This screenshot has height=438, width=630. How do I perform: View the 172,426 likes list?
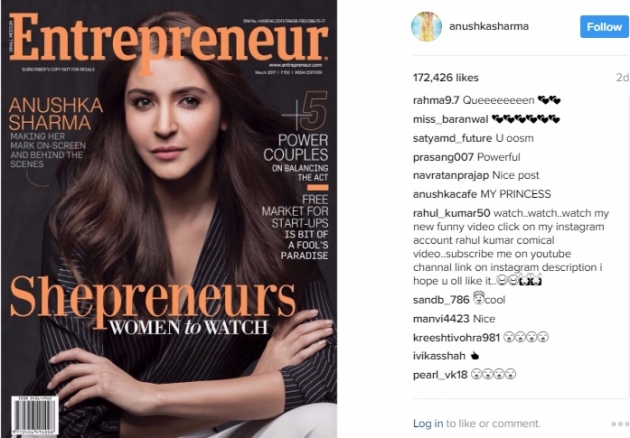446,78
